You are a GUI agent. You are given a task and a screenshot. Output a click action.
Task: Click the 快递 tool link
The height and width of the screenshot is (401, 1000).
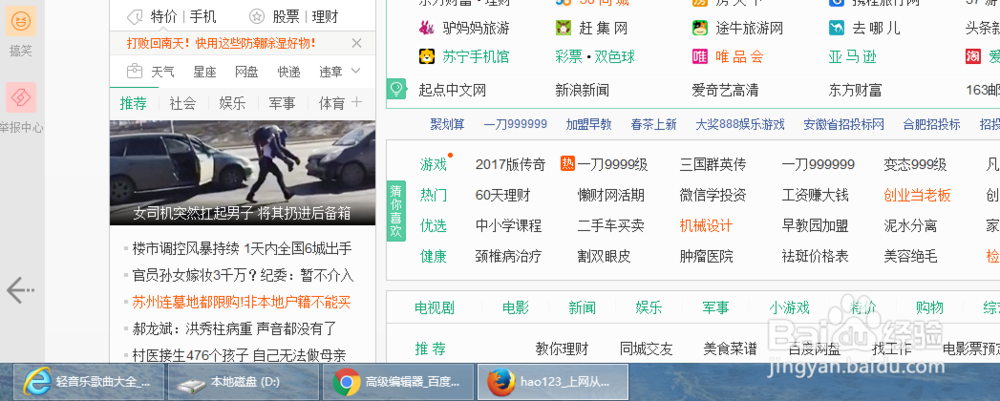(289, 72)
